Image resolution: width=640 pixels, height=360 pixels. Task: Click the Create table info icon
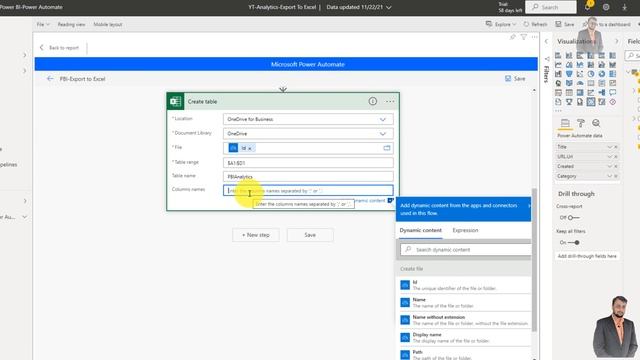point(373,101)
